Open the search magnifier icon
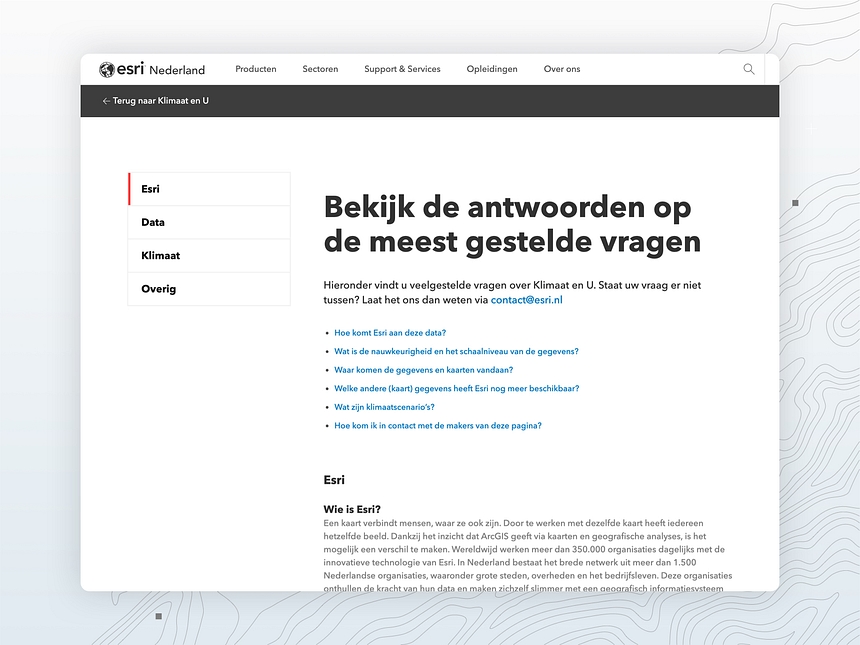Viewport: 860px width, 645px height. [749, 69]
